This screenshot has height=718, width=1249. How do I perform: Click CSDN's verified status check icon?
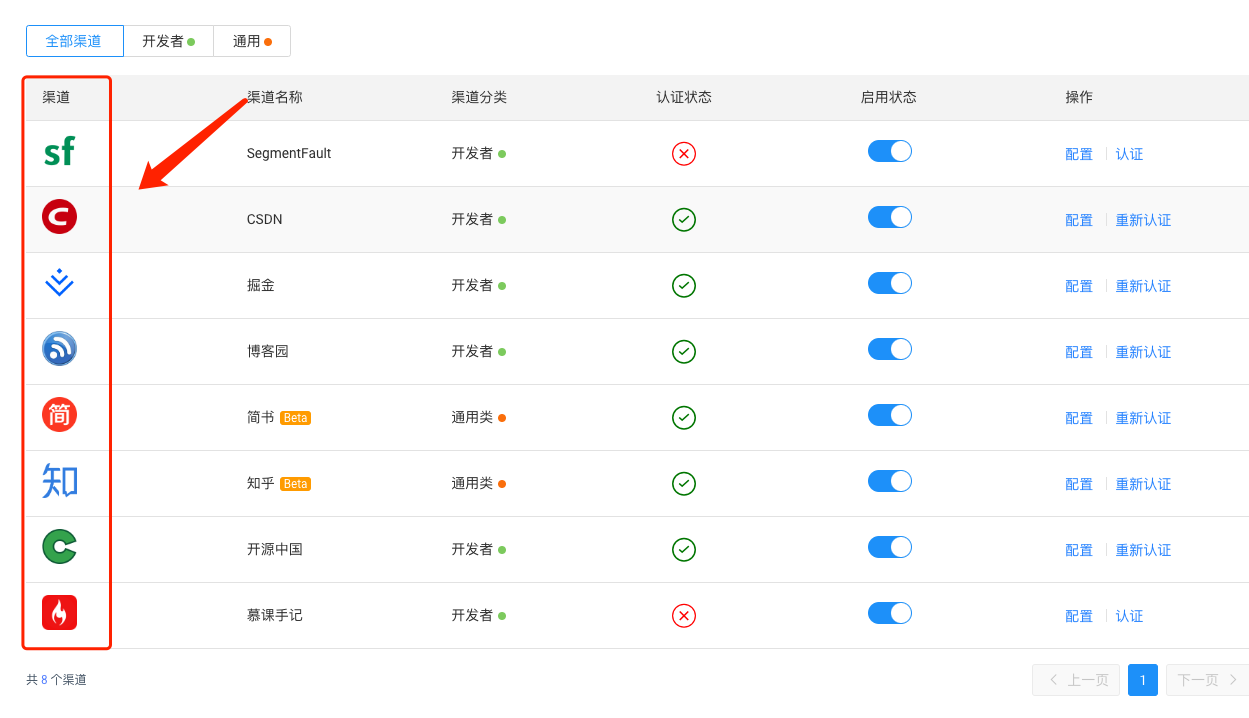(x=684, y=220)
